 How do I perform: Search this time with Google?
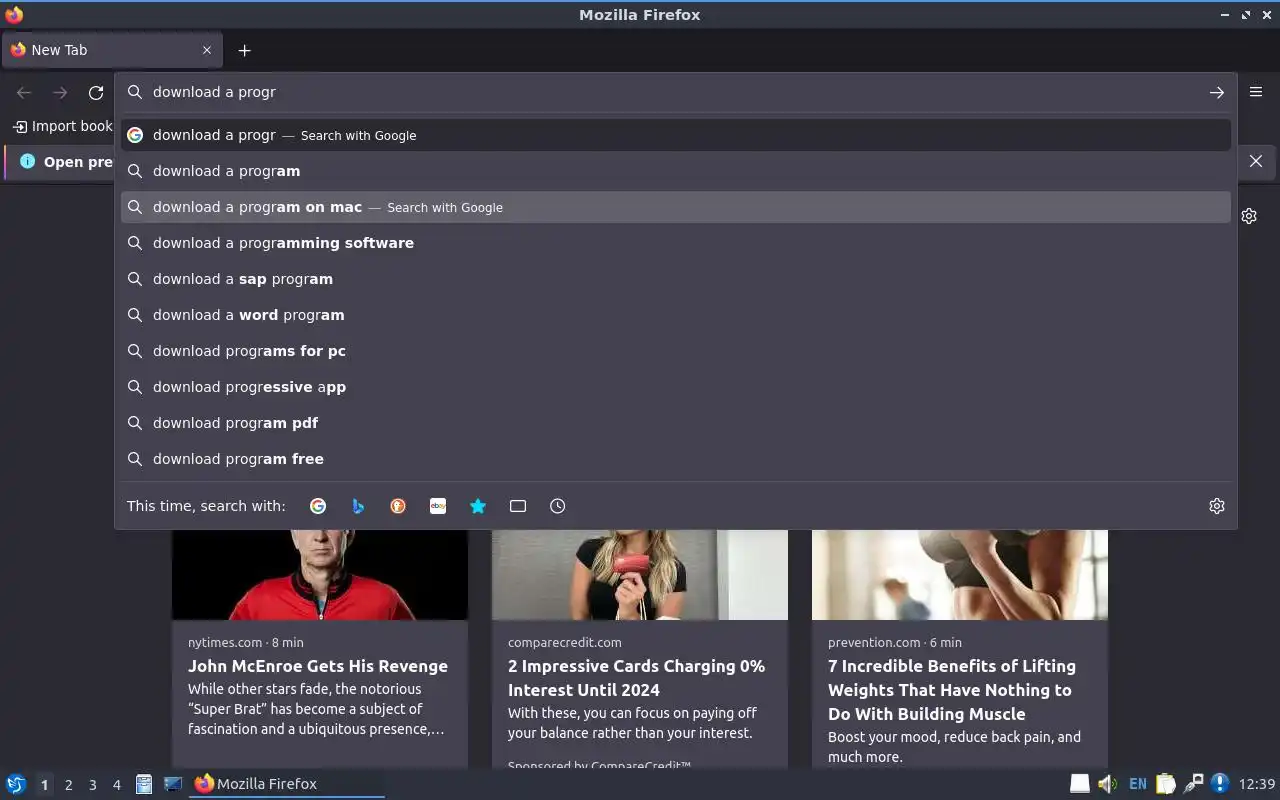click(318, 506)
